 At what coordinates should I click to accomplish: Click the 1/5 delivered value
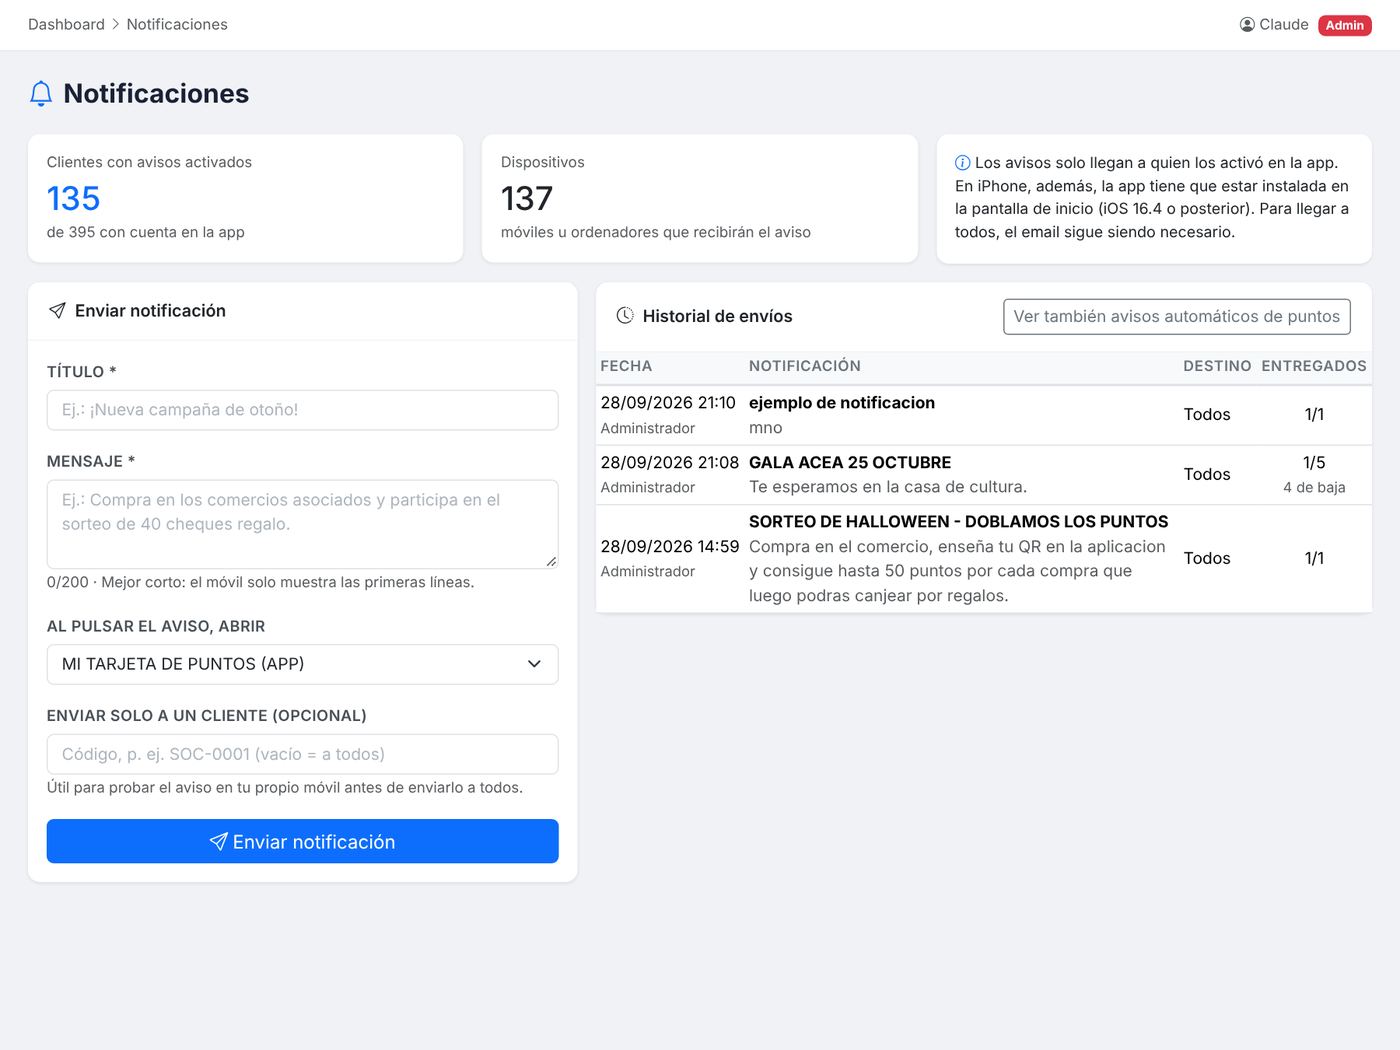(x=1314, y=463)
